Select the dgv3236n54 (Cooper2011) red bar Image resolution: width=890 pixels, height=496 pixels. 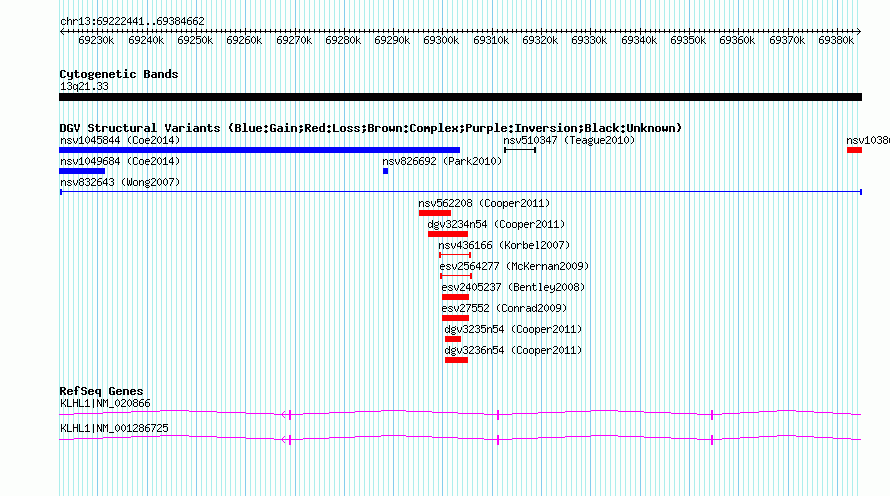(x=456, y=360)
